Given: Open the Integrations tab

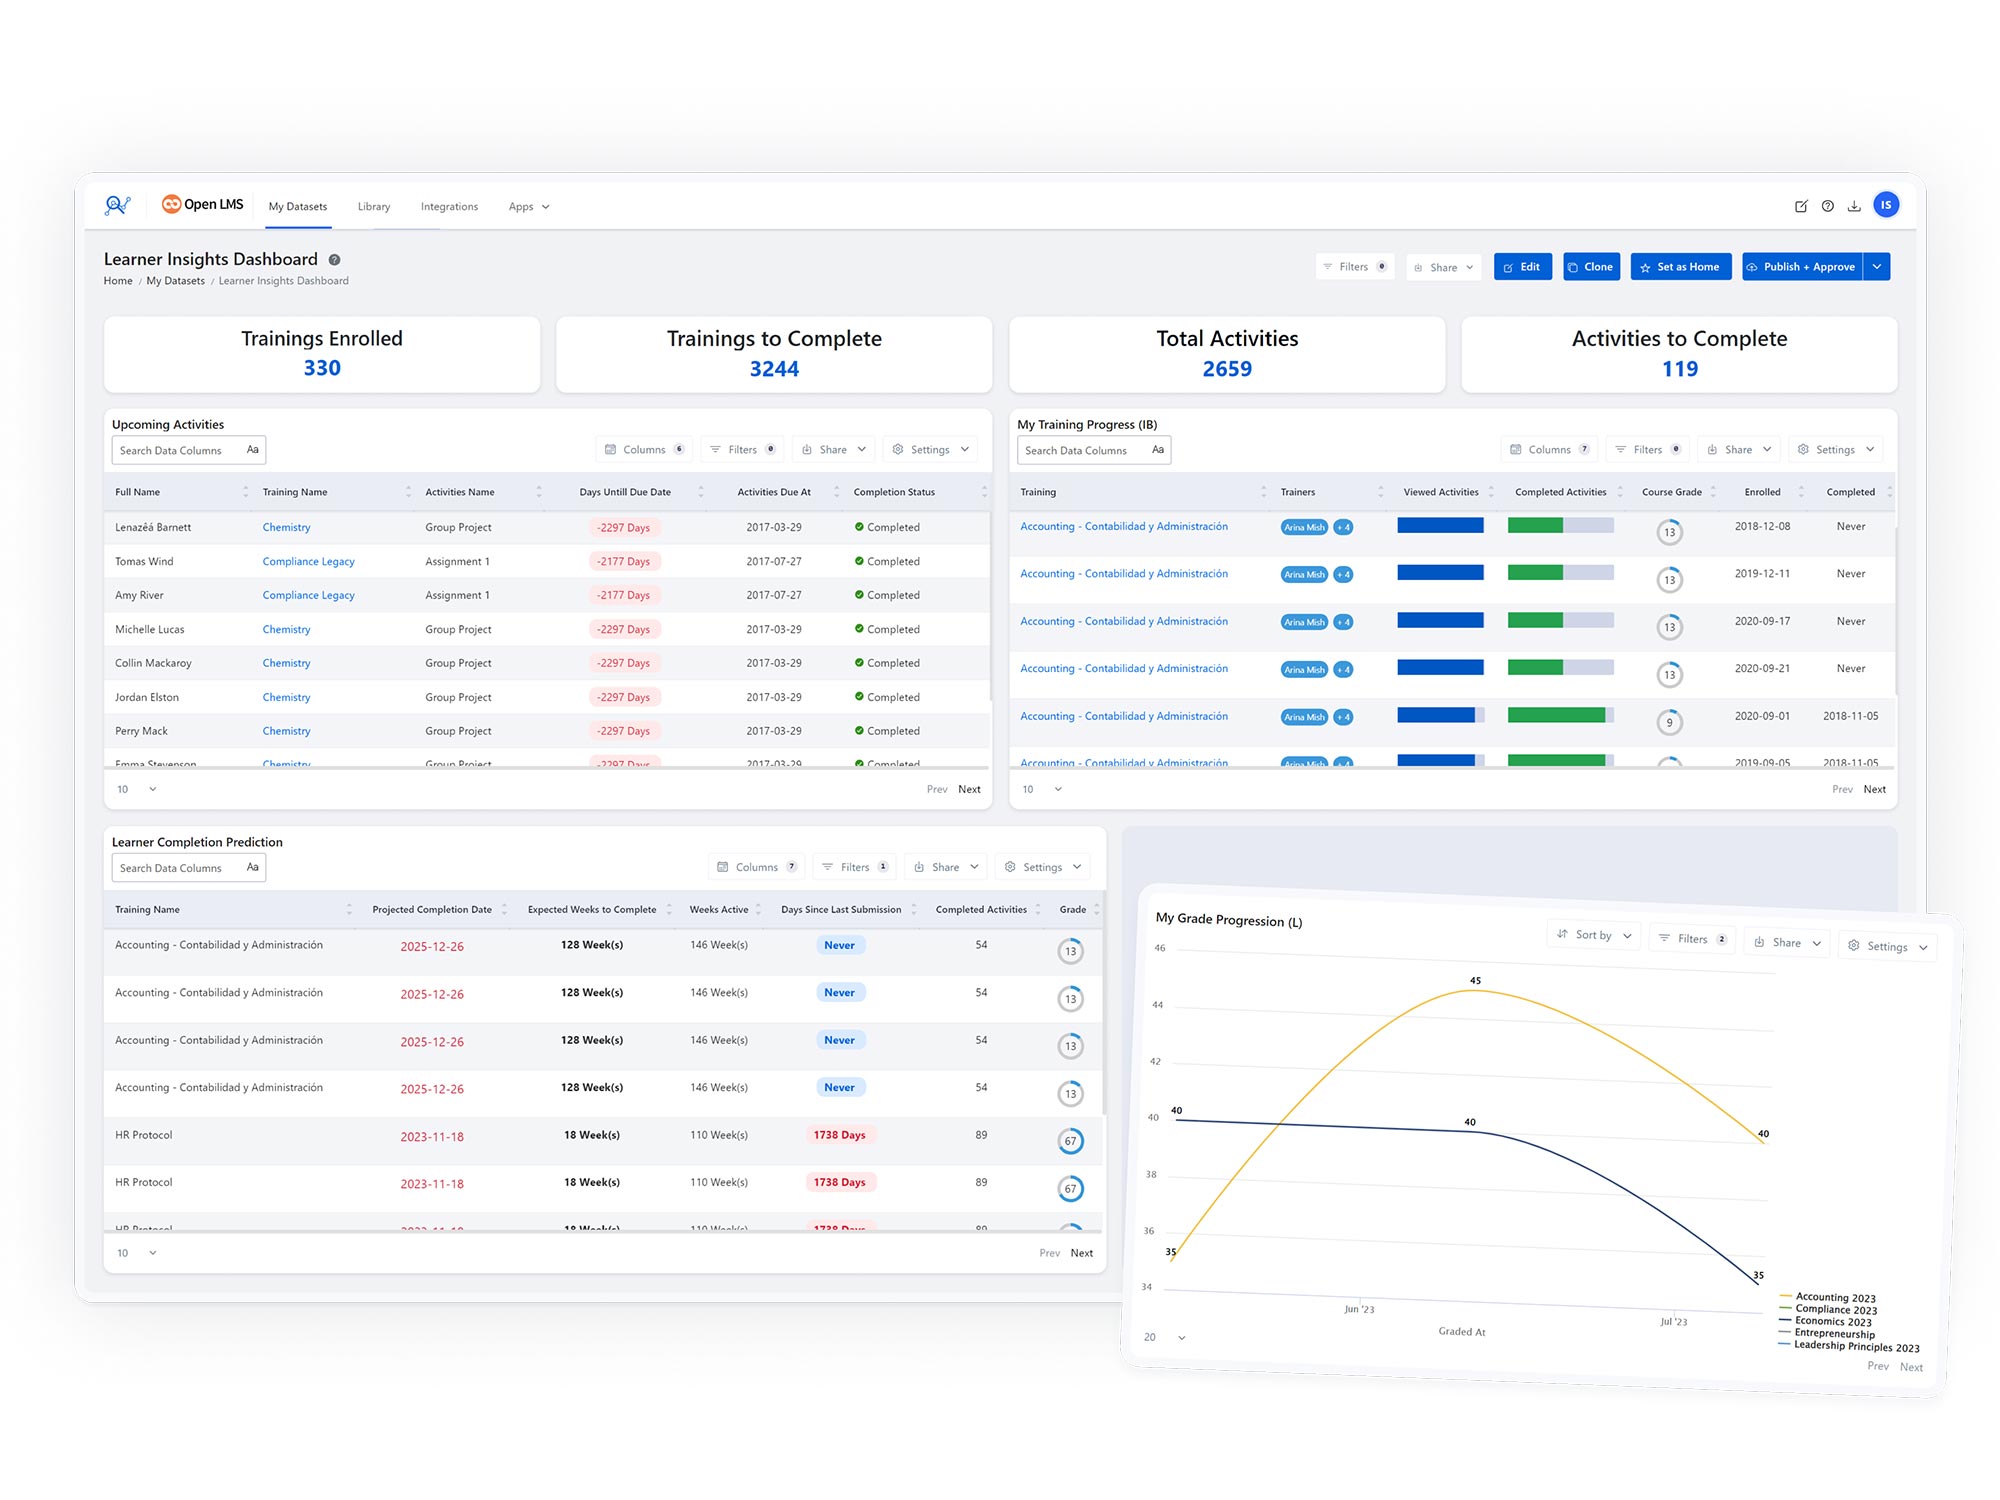Looking at the screenshot, I should pos(449,207).
